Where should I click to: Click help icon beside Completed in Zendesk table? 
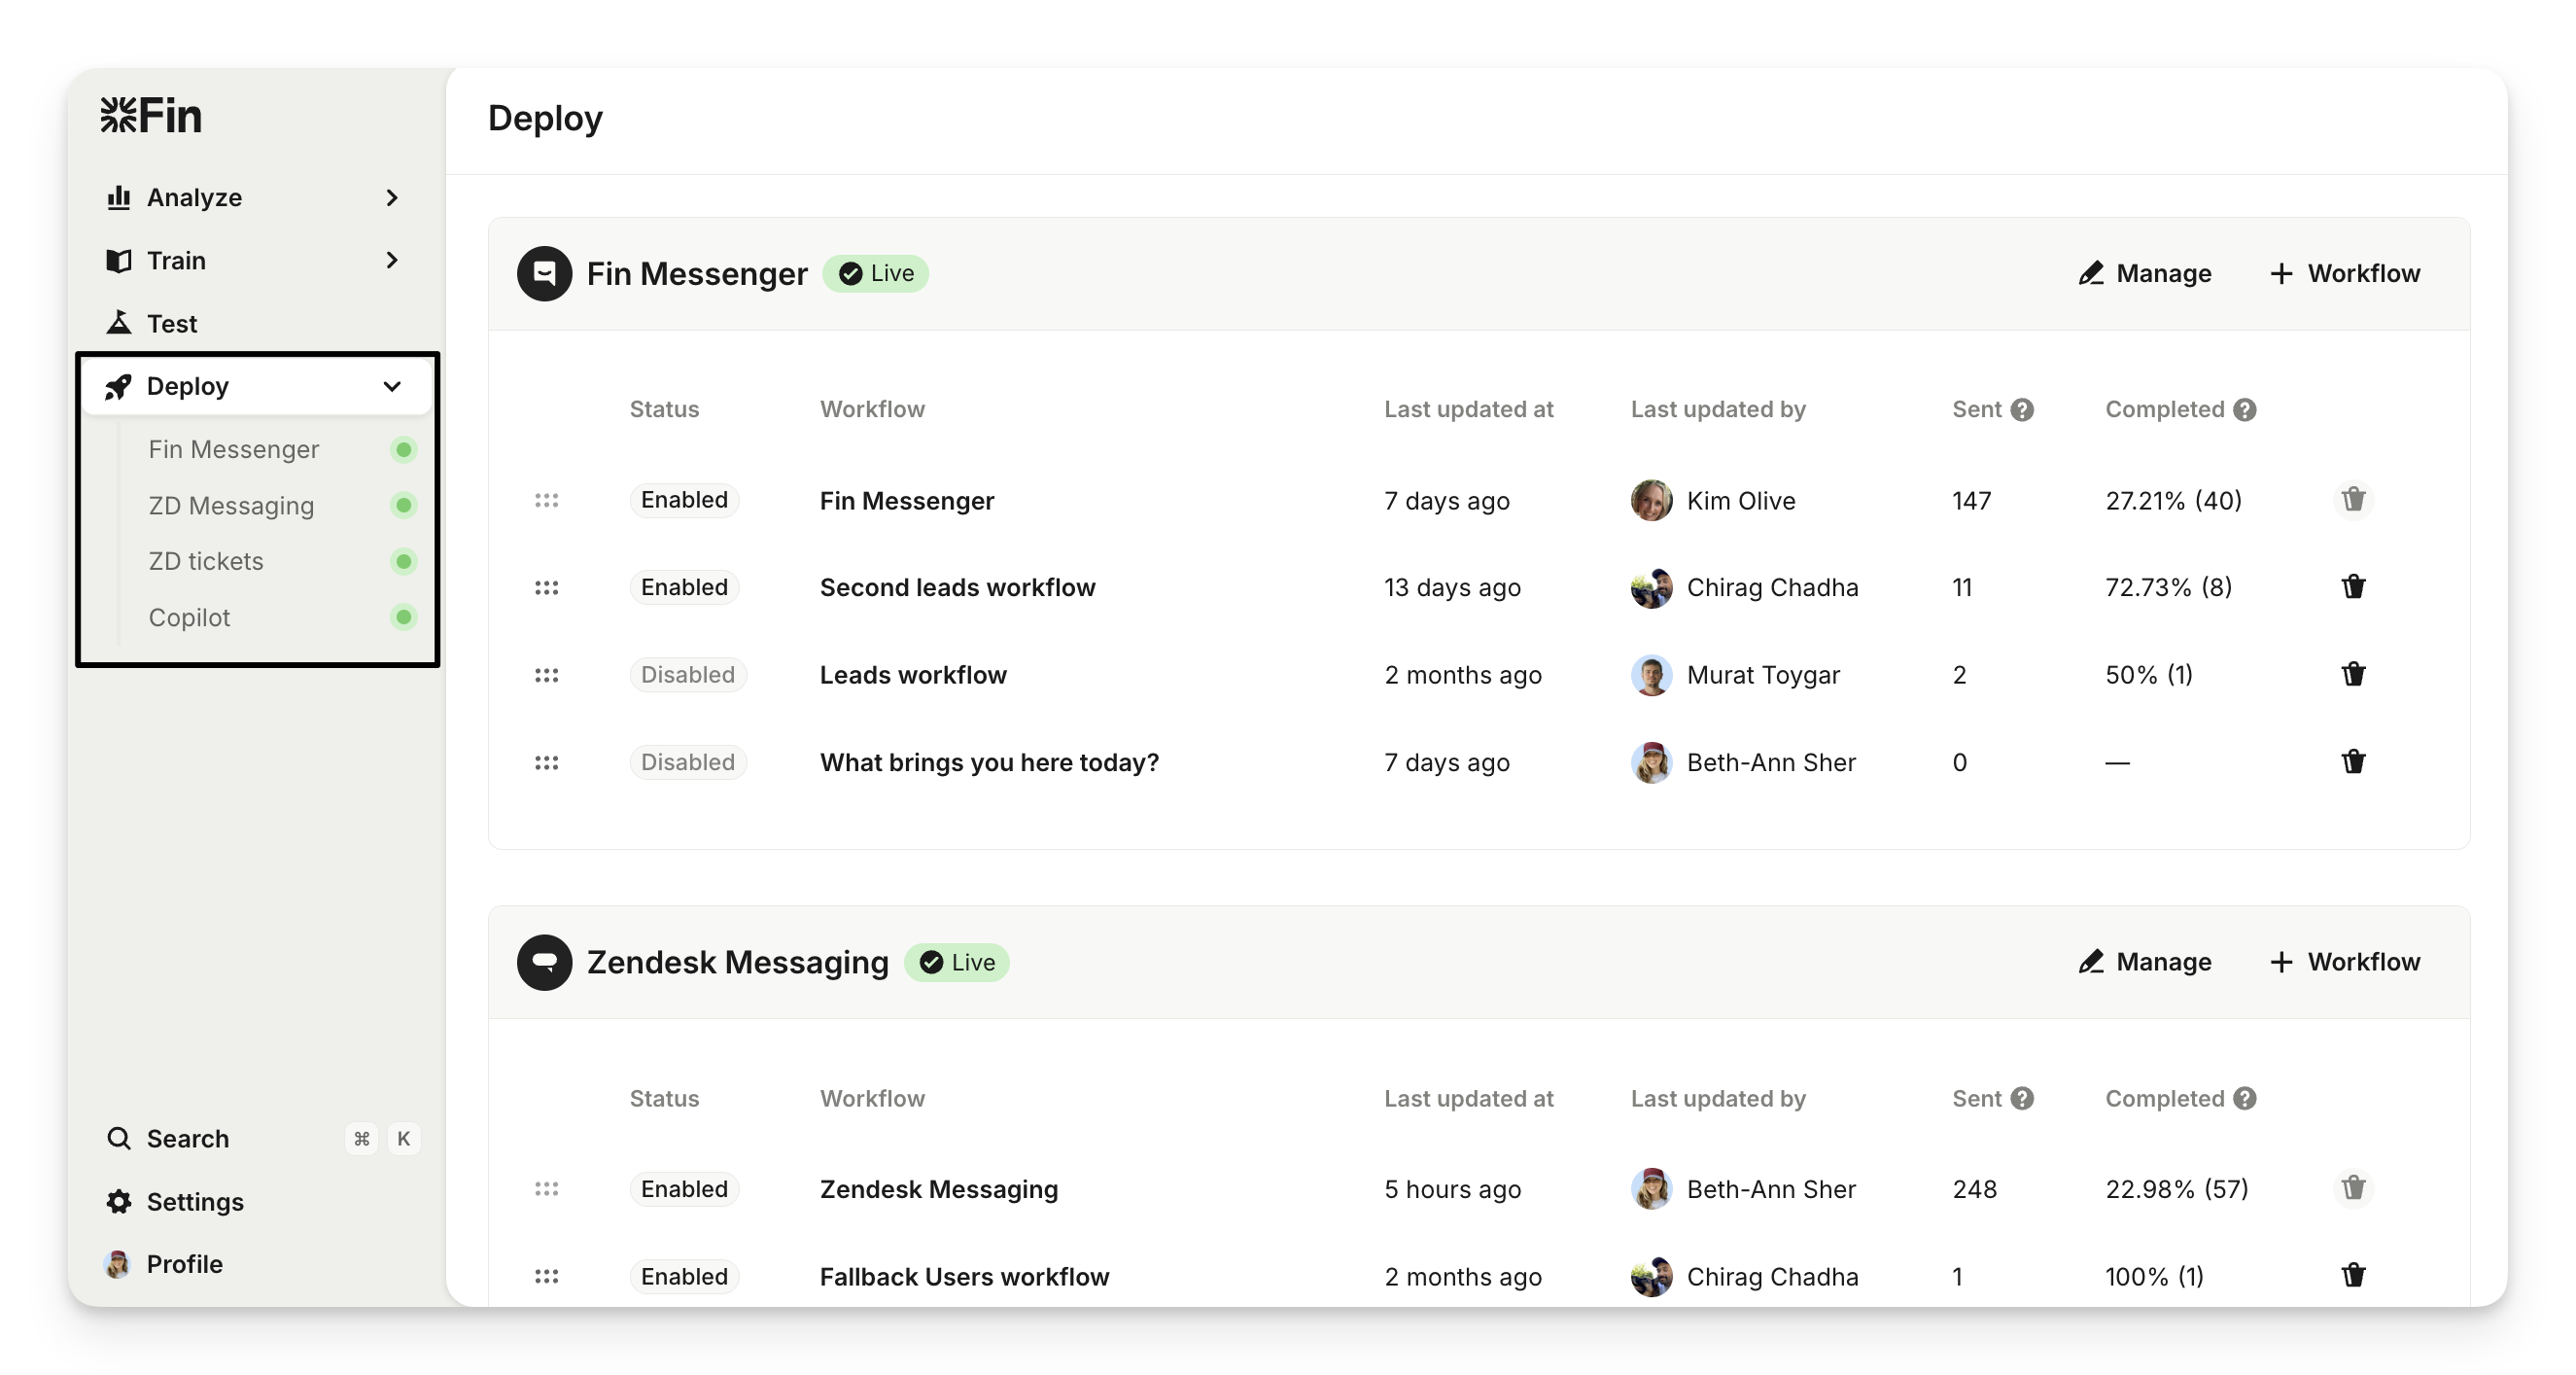pos(2245,1099)
